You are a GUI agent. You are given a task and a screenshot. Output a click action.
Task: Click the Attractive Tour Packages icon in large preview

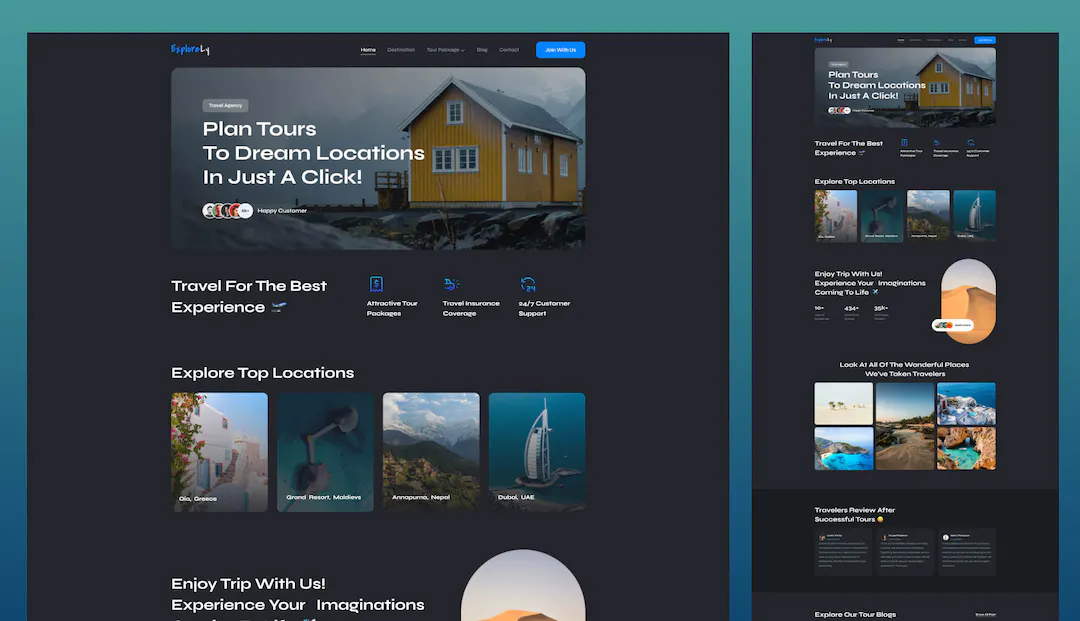tap(376, 284)
